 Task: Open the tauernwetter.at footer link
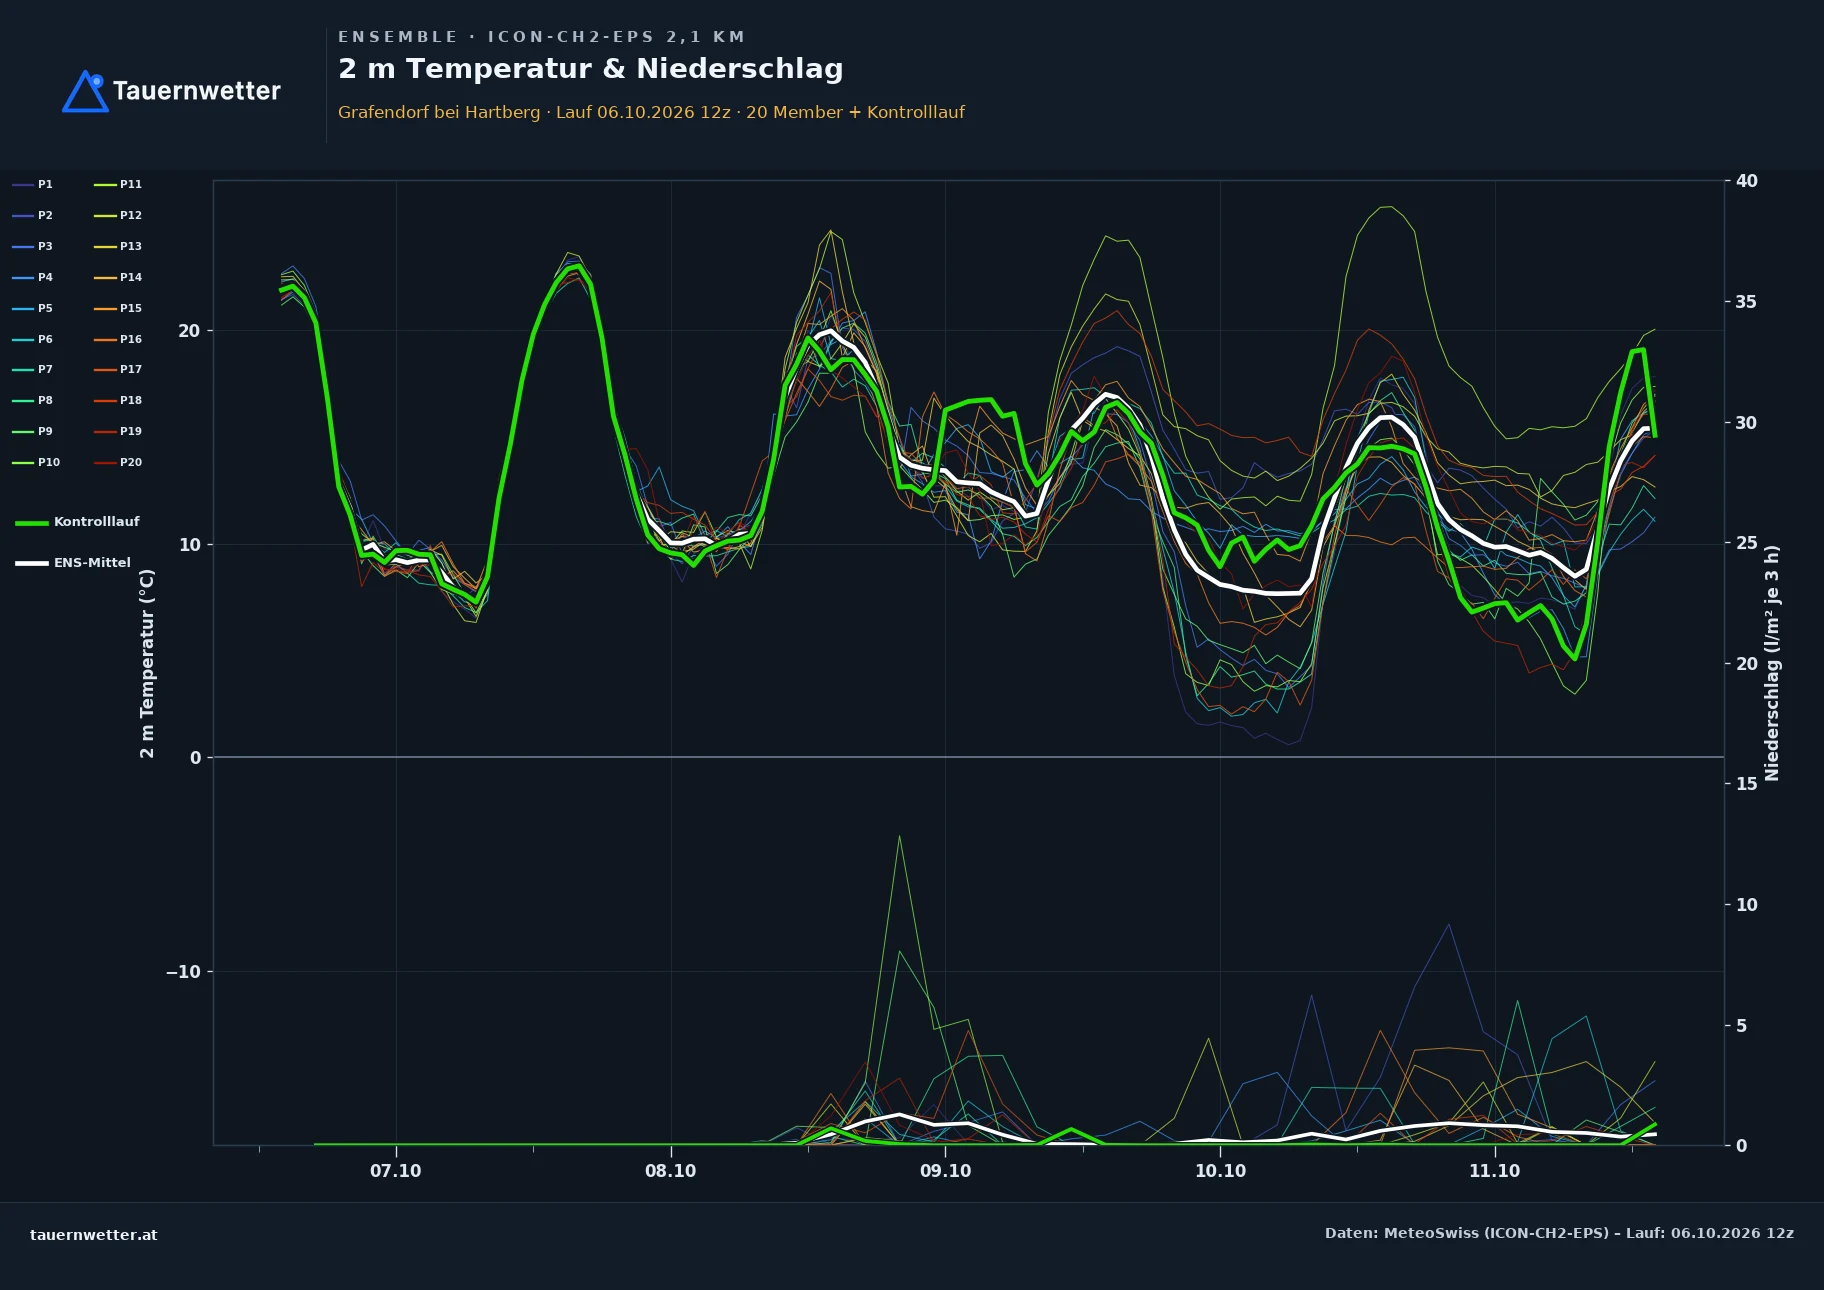[x=94, y=1235]
